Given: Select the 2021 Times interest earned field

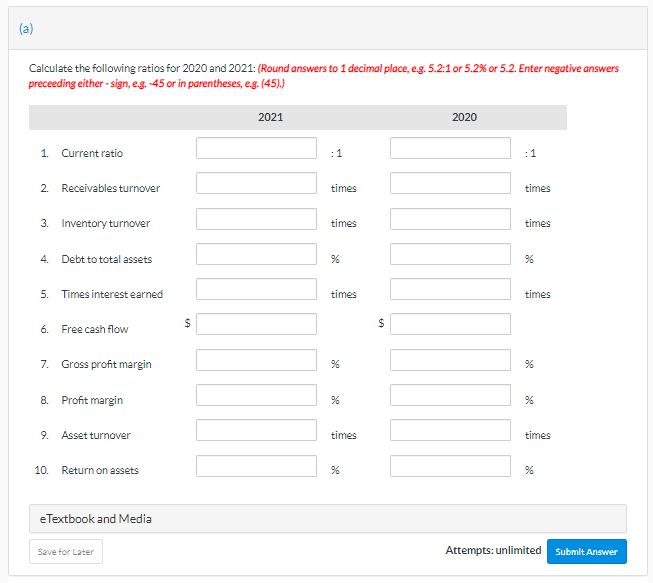Looking at the screenshot, I should click(x=256, y=289).
